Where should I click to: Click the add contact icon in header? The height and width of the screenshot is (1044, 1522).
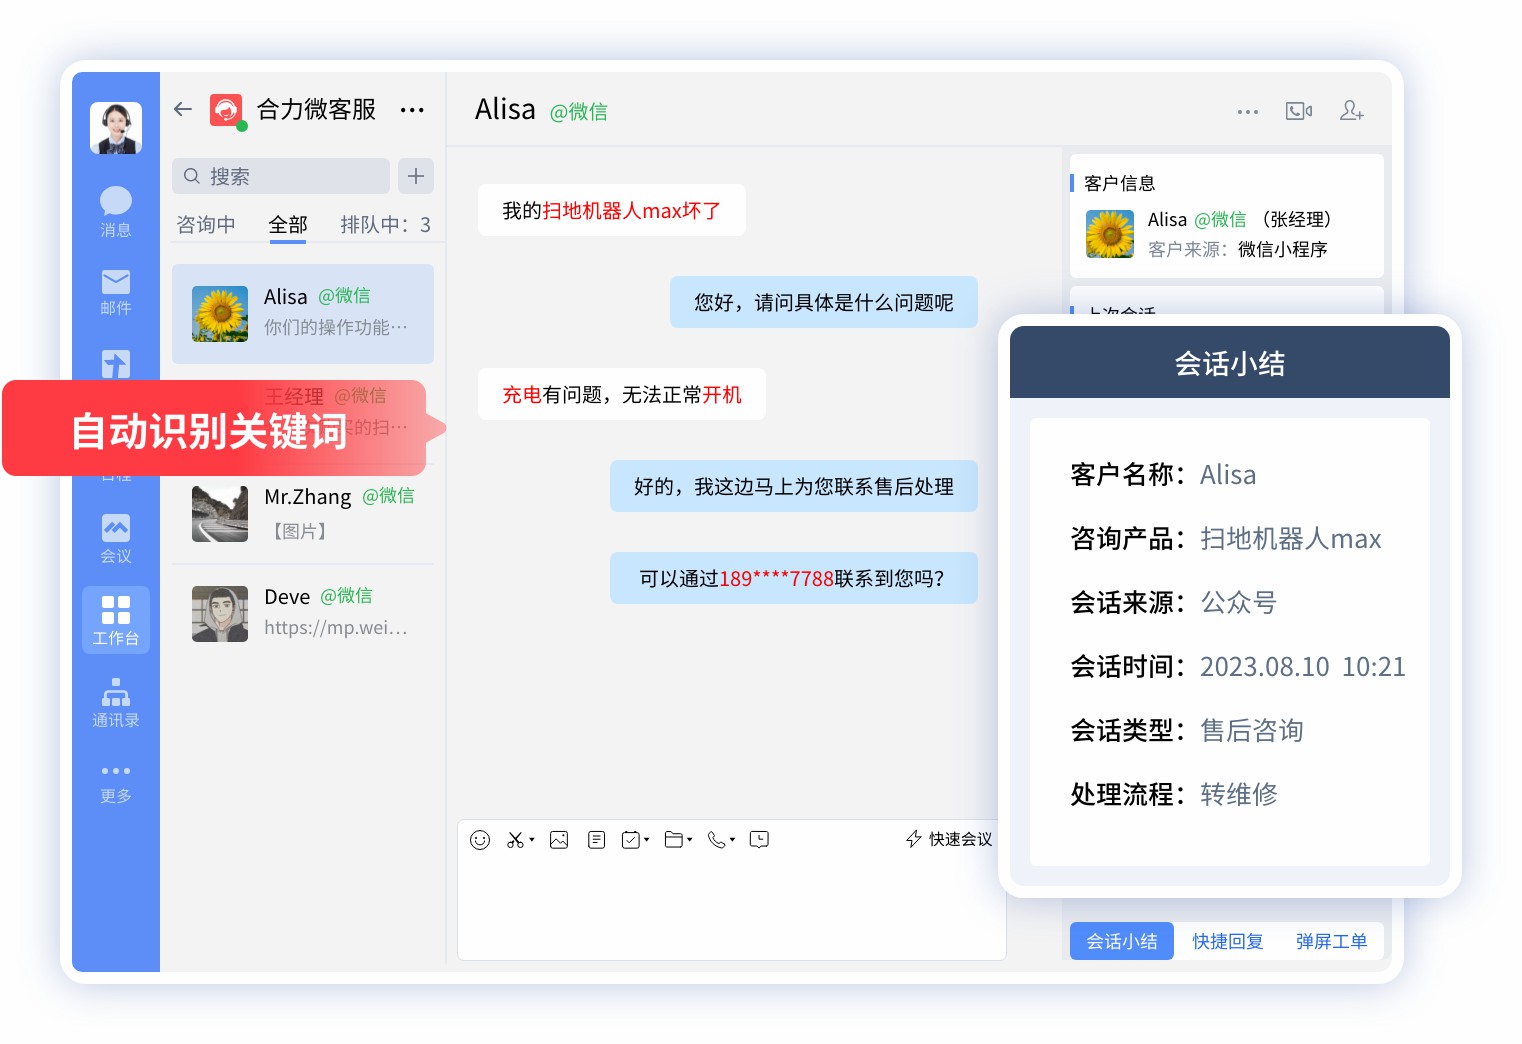tap(1351, 111)
